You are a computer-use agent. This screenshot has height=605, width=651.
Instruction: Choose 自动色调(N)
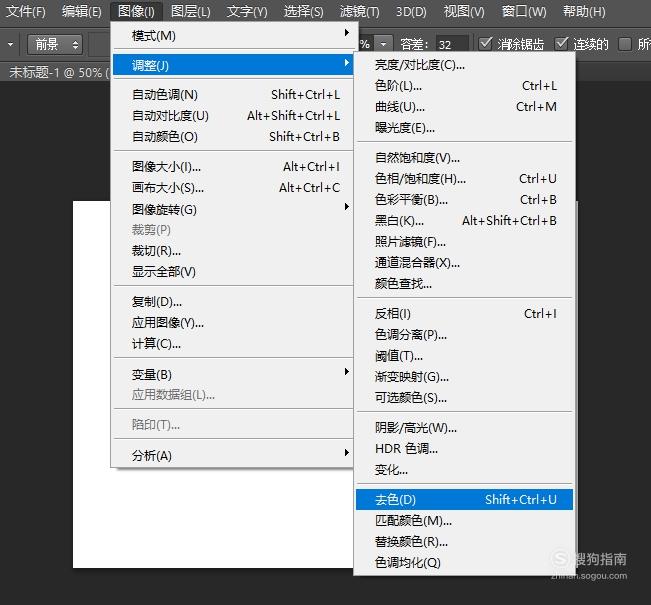click(x=233, y=95)
